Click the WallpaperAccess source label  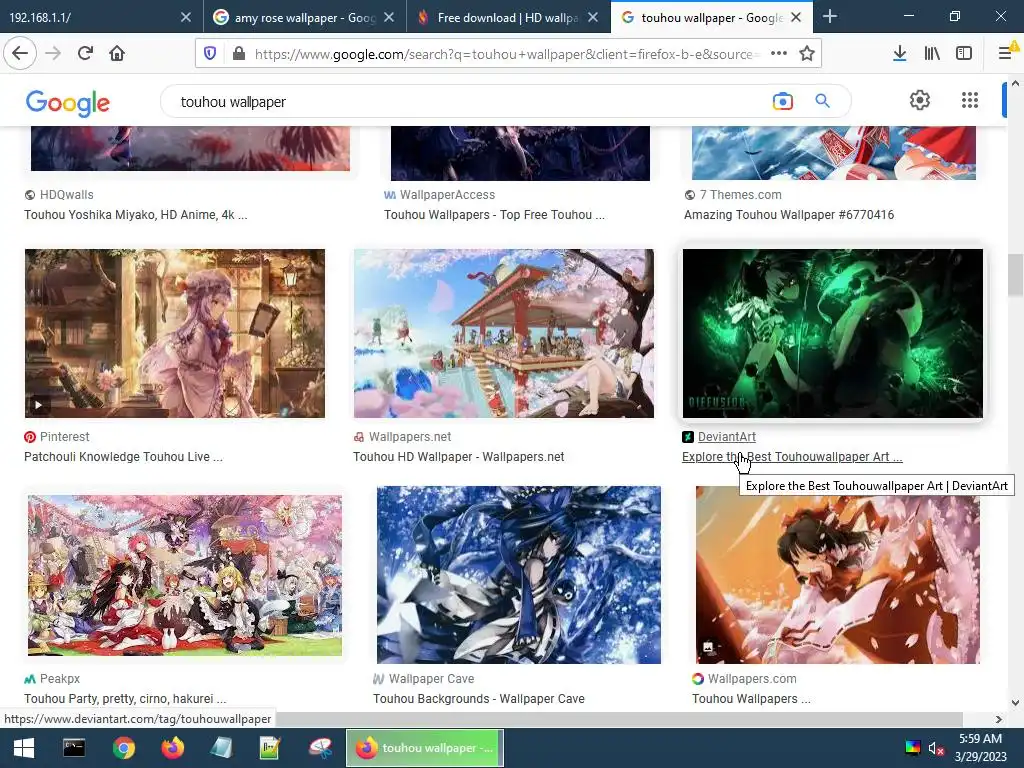tap(447, 195)
